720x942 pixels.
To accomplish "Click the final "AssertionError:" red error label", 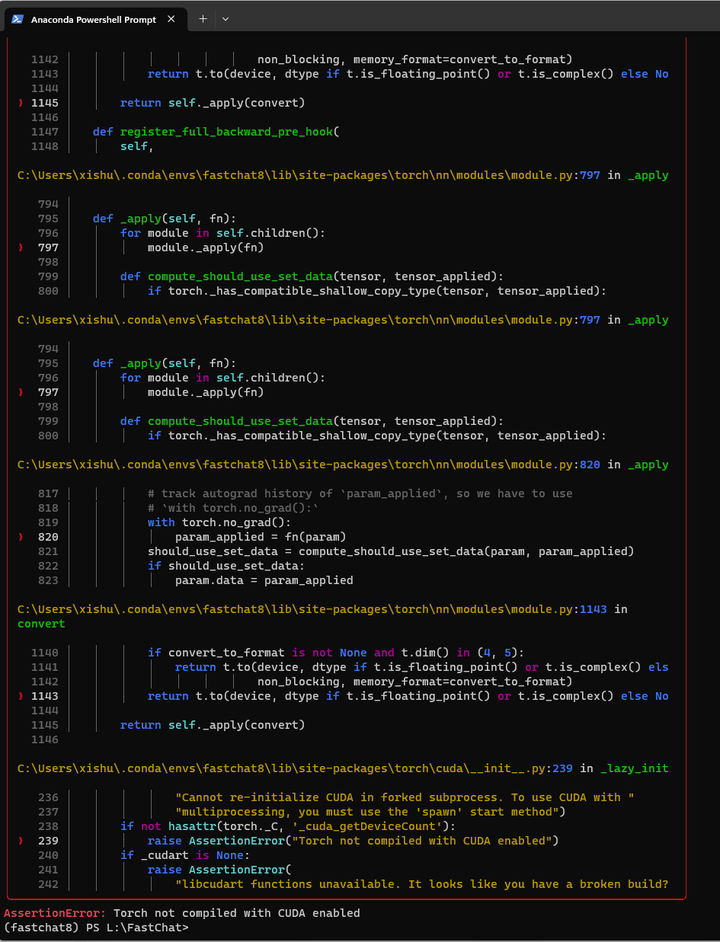I will click(55, 913).
